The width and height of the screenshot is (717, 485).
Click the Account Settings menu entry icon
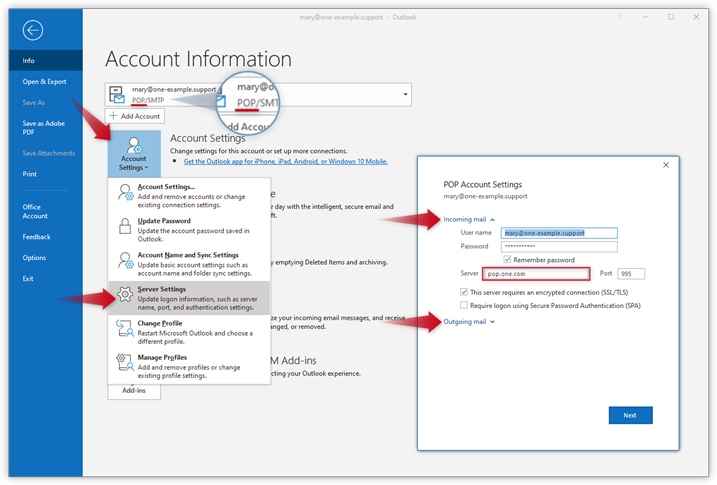[125, 192]
